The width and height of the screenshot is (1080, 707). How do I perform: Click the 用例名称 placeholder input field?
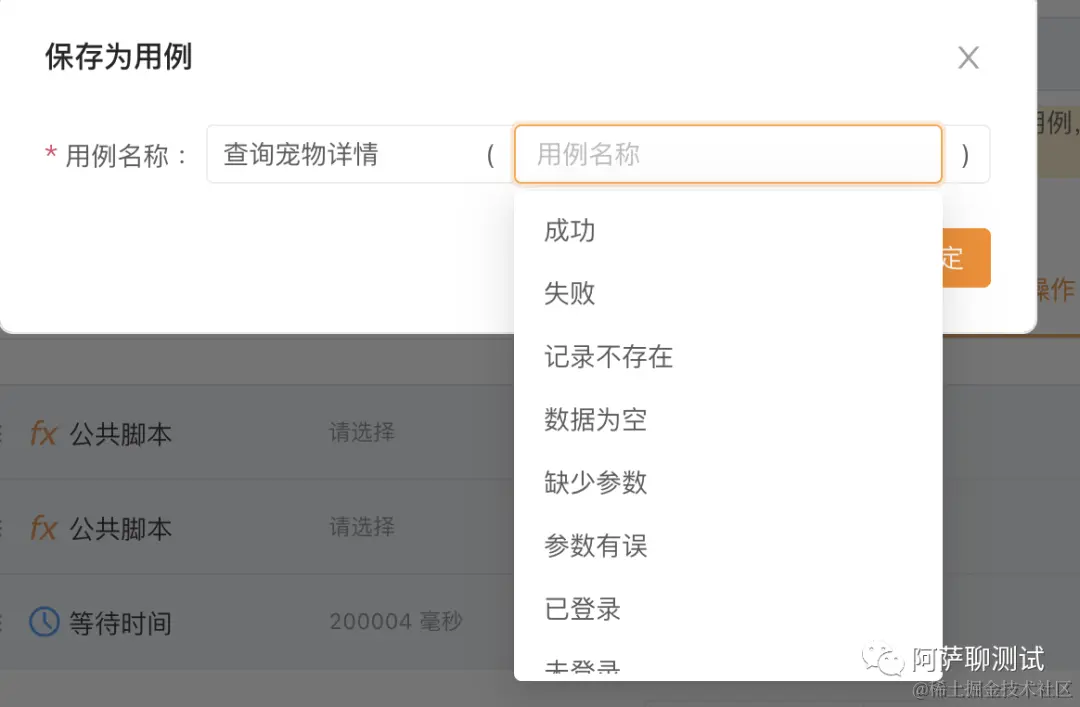727,154
